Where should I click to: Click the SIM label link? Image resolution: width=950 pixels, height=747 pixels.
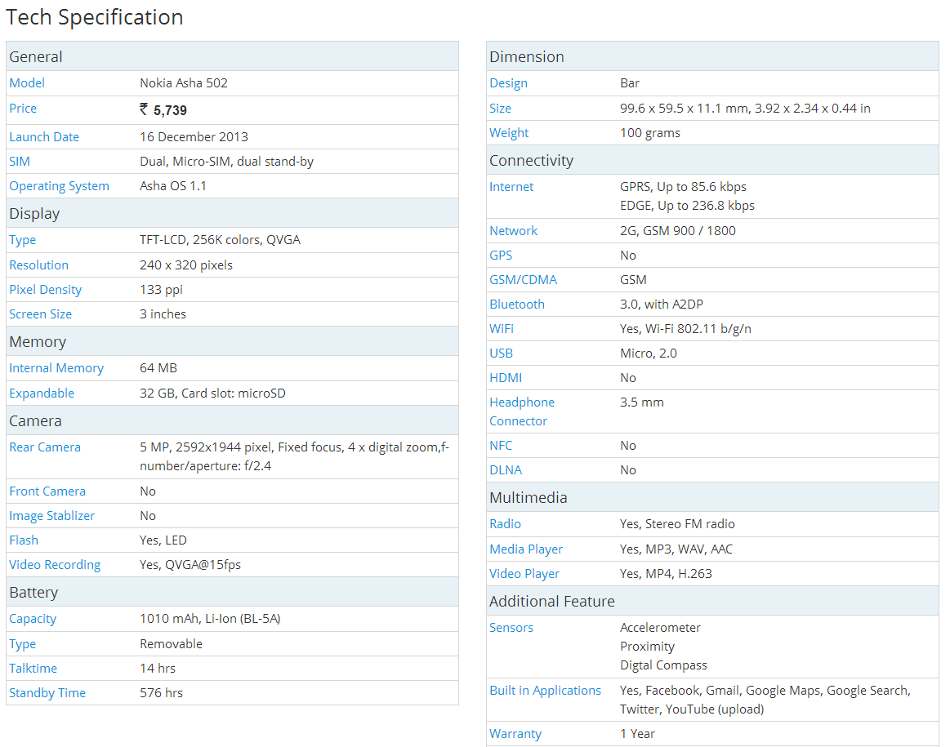click(x=19, y=162)
